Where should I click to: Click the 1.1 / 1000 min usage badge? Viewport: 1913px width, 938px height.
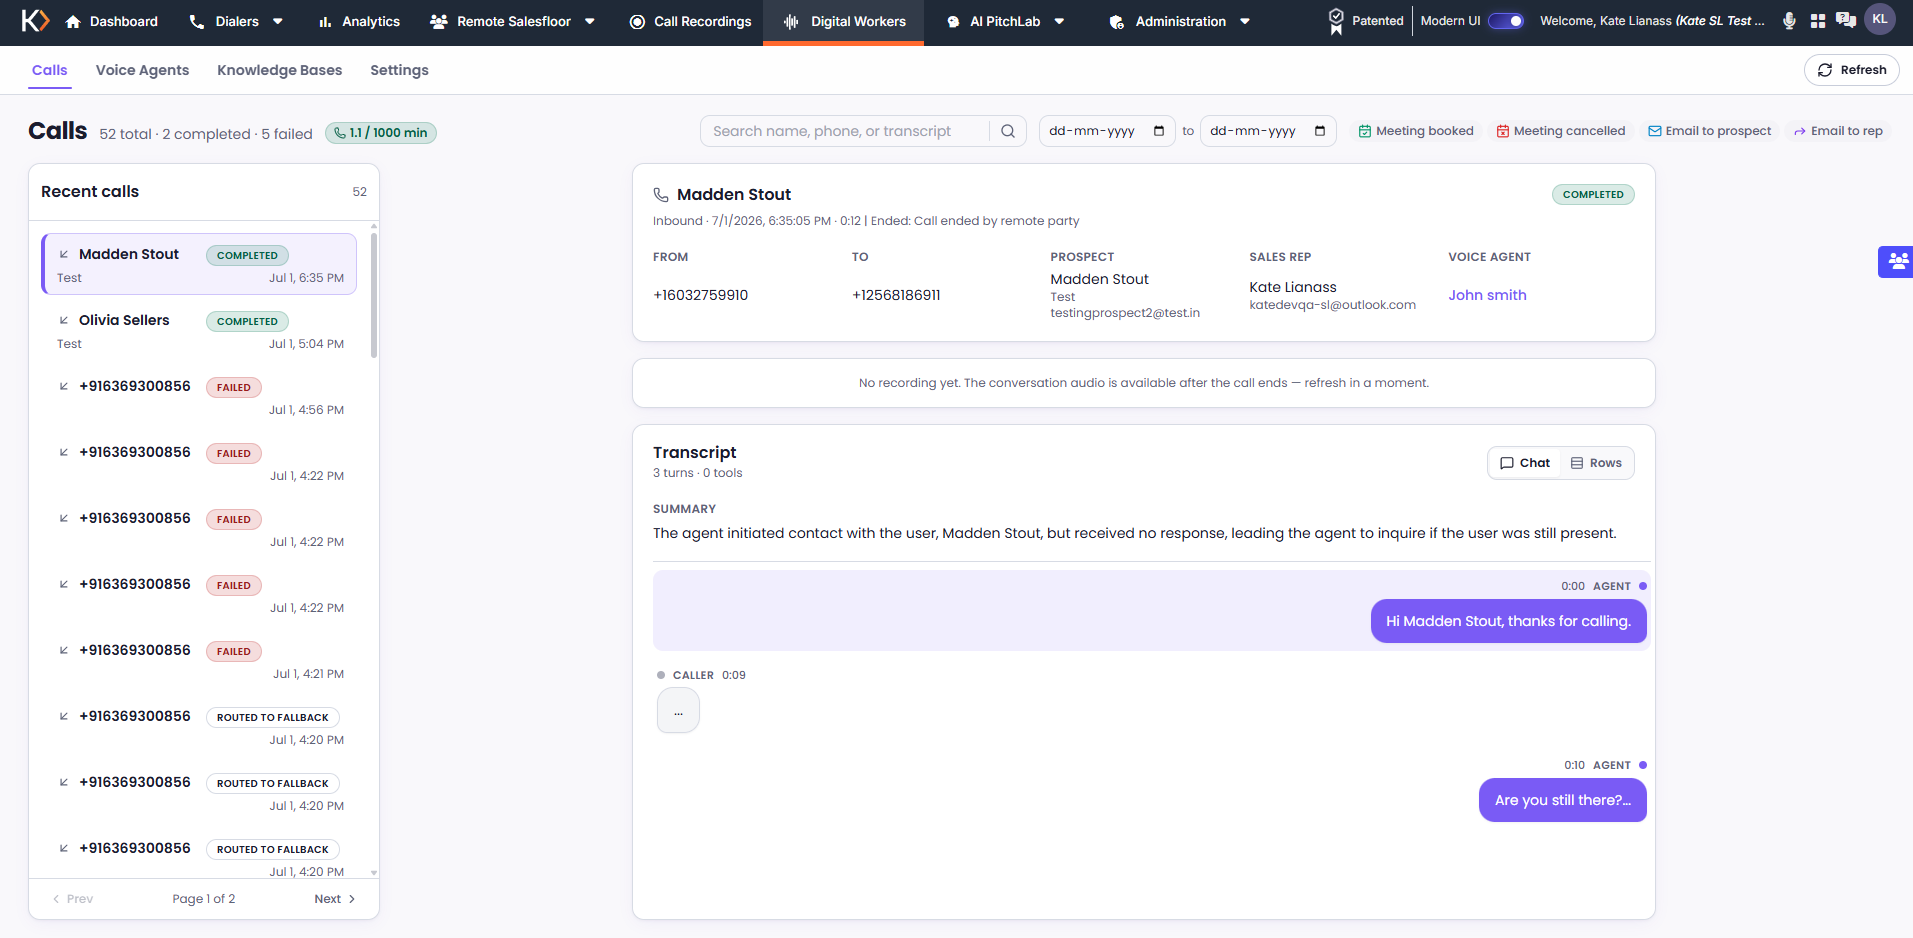(x=381, y=133)
